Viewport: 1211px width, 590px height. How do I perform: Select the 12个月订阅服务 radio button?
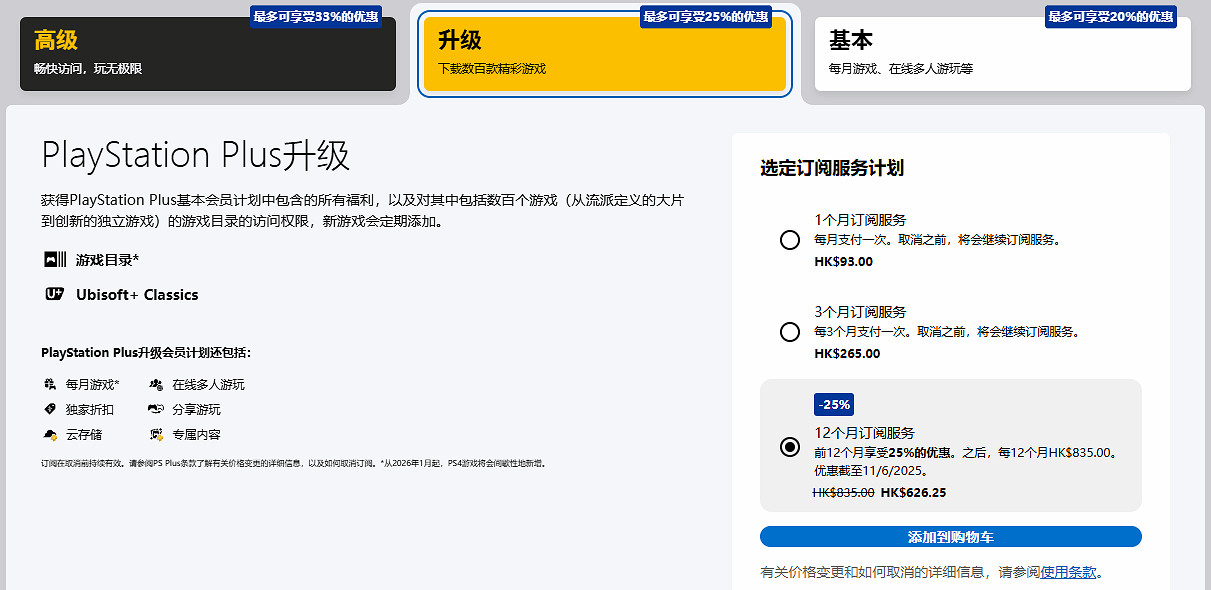tap(789, 448)
